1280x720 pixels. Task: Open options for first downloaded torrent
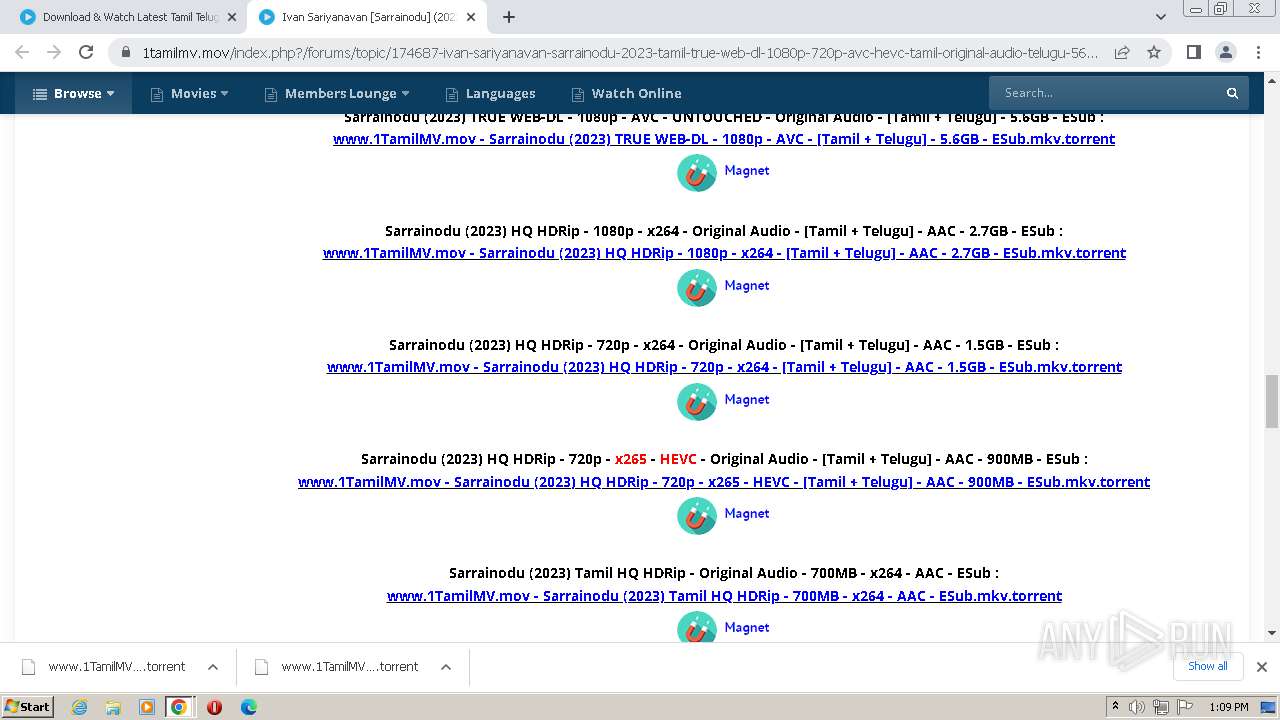(213, 667)
